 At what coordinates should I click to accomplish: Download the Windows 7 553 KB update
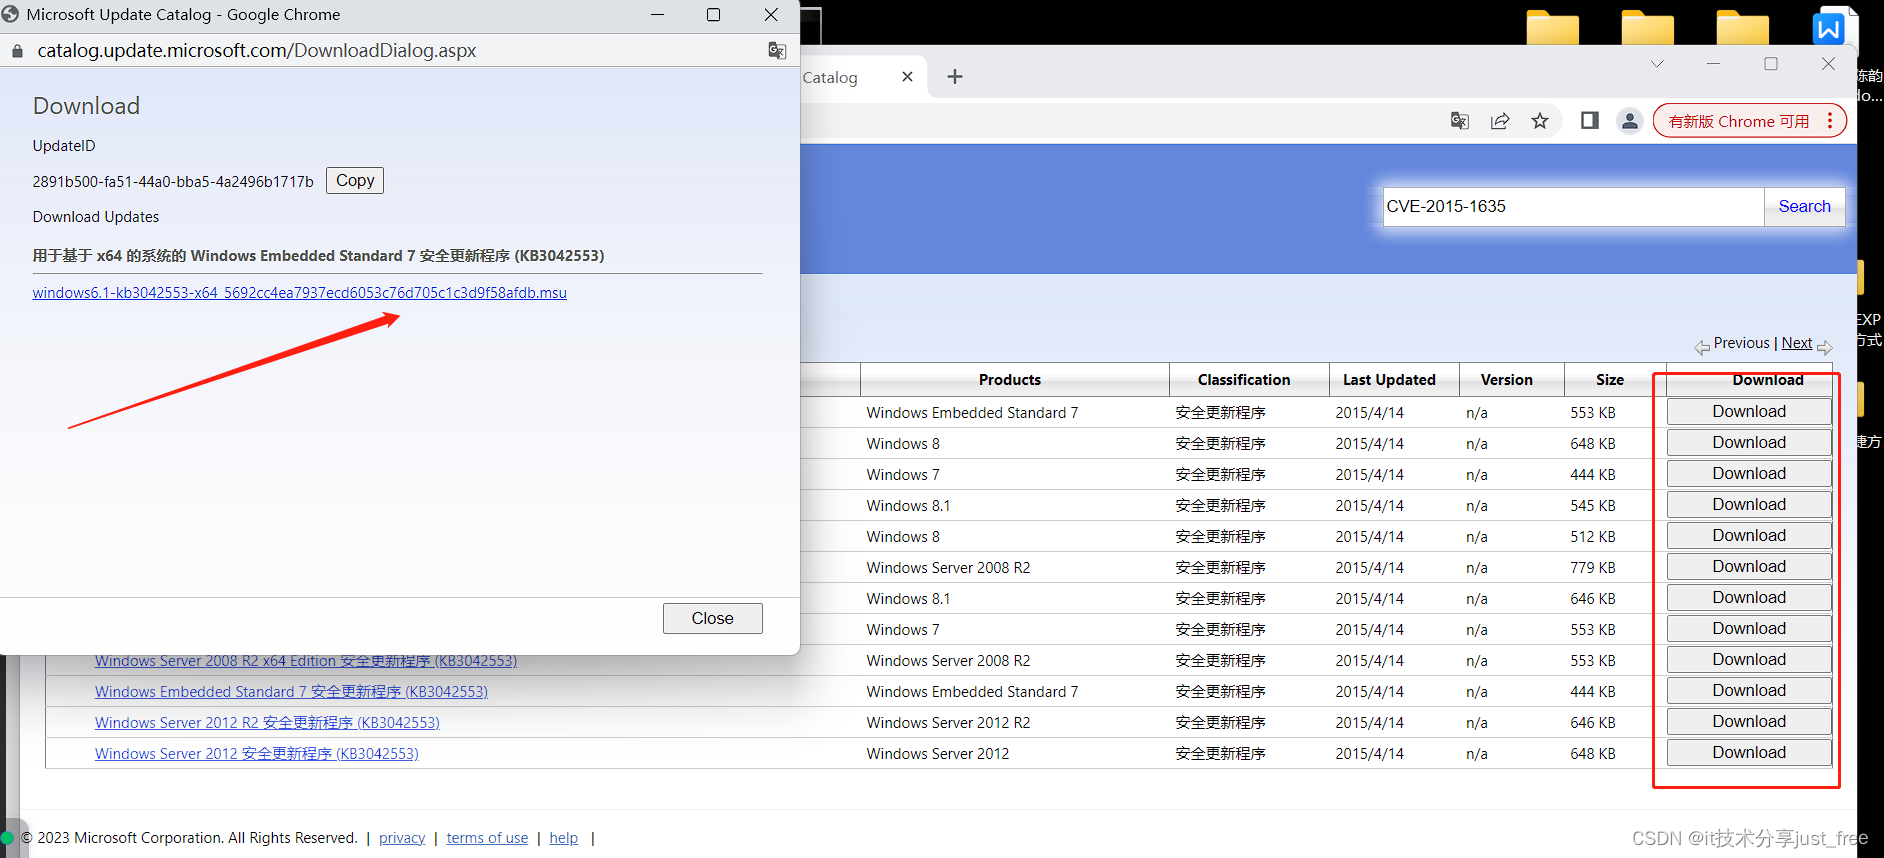(1749, 629)
